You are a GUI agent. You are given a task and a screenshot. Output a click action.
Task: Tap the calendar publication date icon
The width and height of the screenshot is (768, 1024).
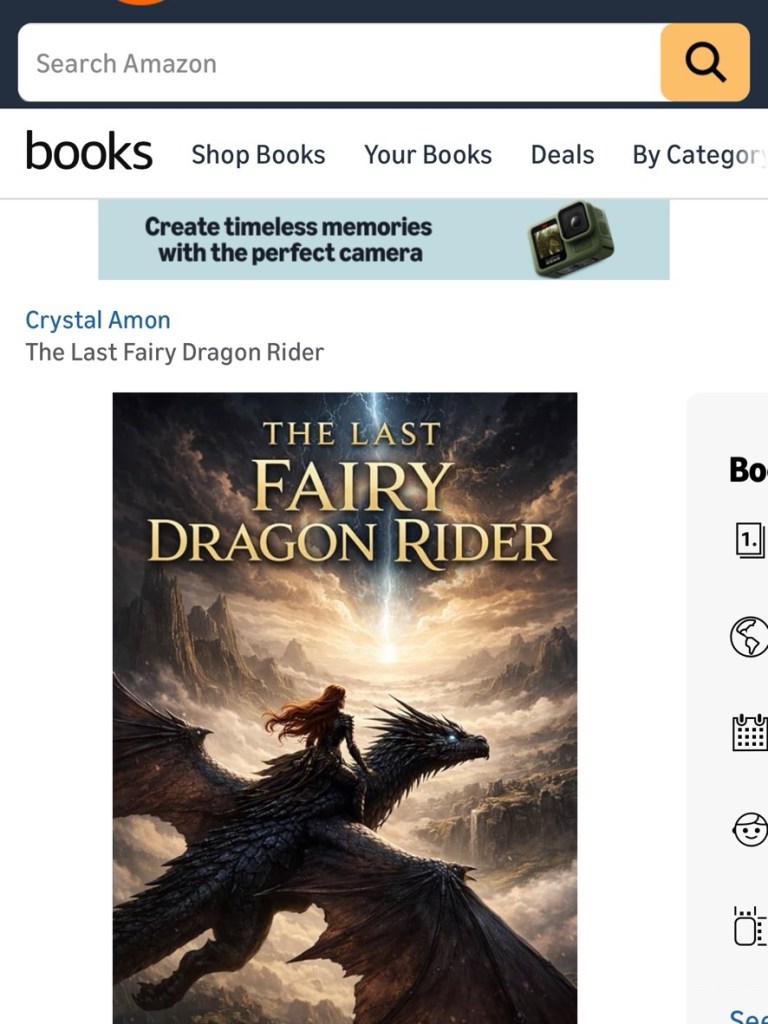click(x=750, y=733)
